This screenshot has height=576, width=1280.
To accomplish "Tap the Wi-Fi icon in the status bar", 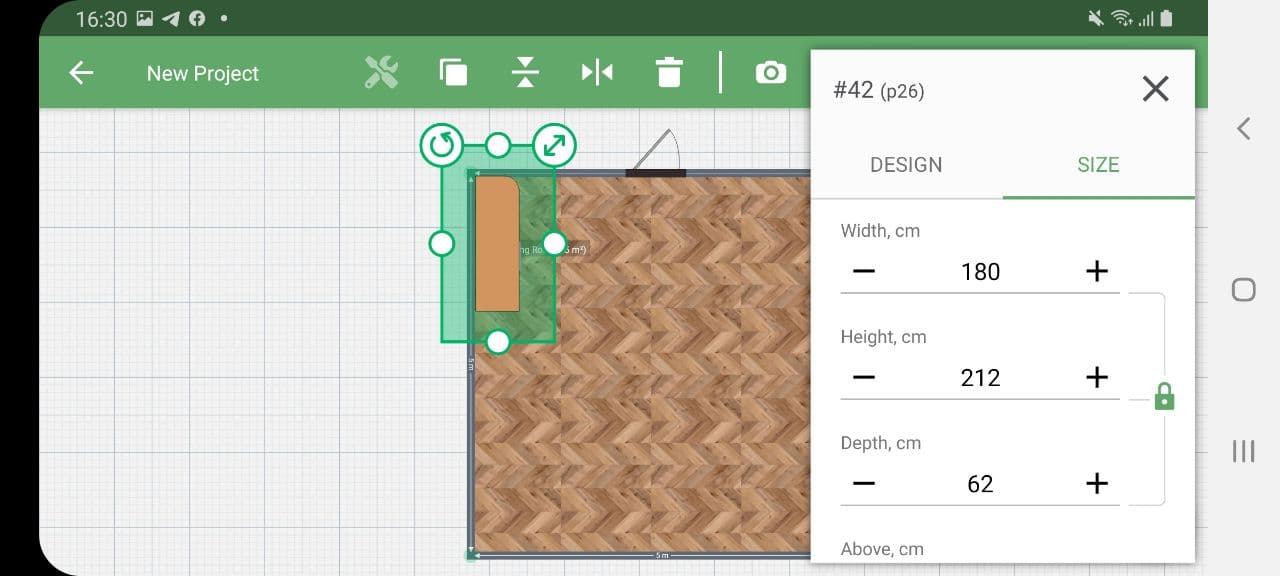I will tap(1121, 18).
